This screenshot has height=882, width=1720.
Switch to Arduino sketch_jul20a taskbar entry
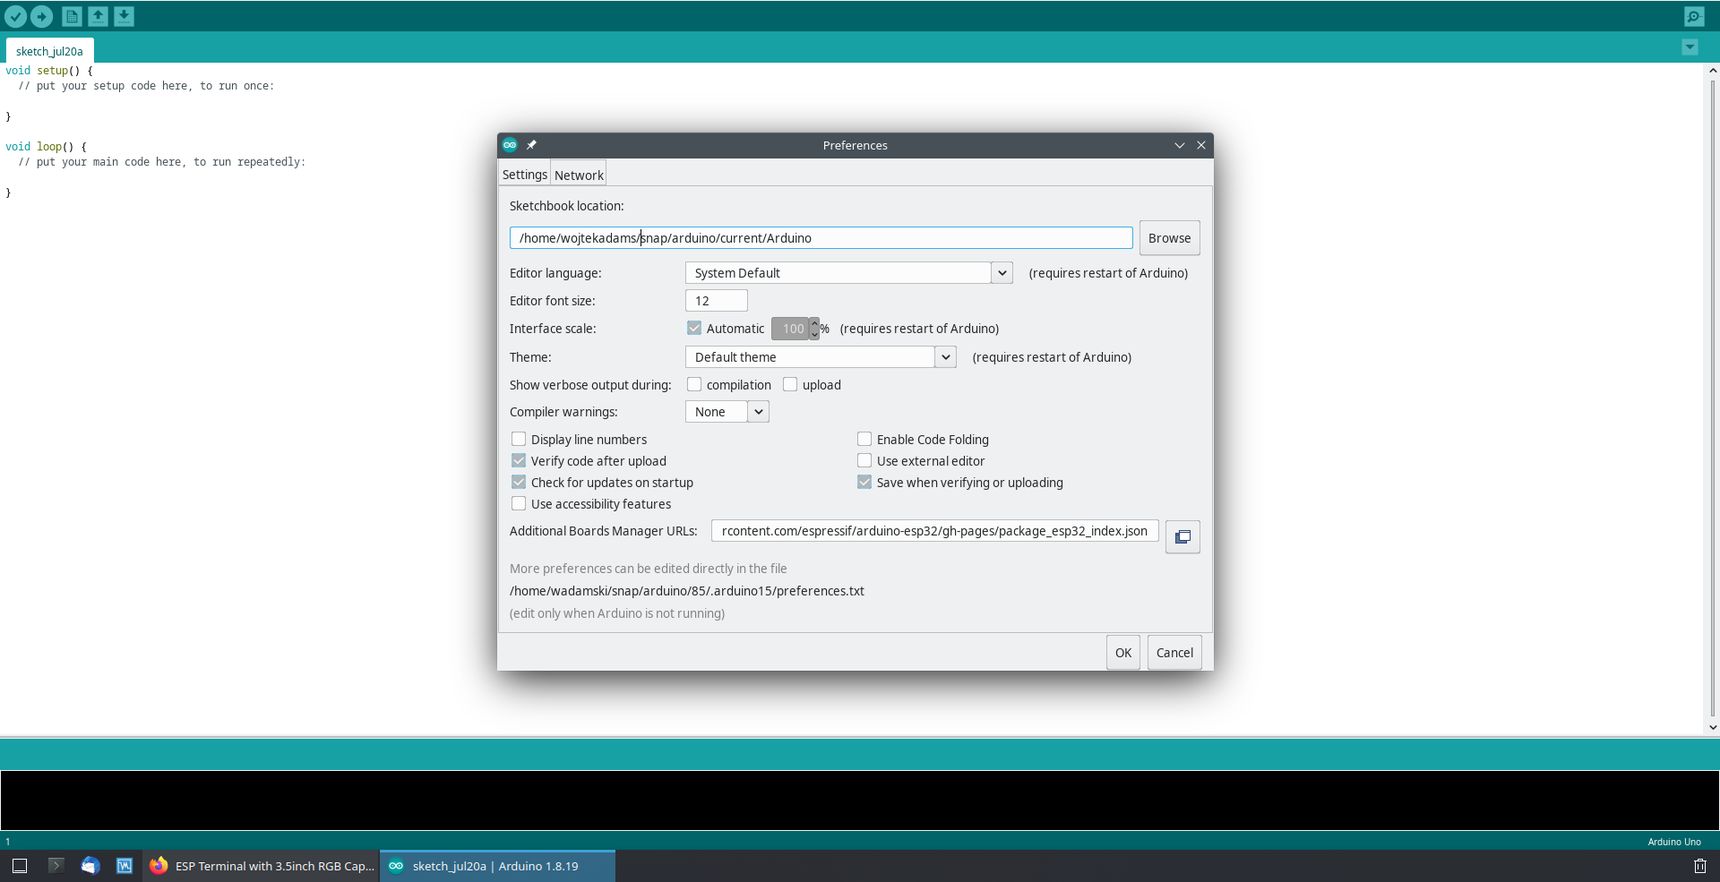point(497,866)
